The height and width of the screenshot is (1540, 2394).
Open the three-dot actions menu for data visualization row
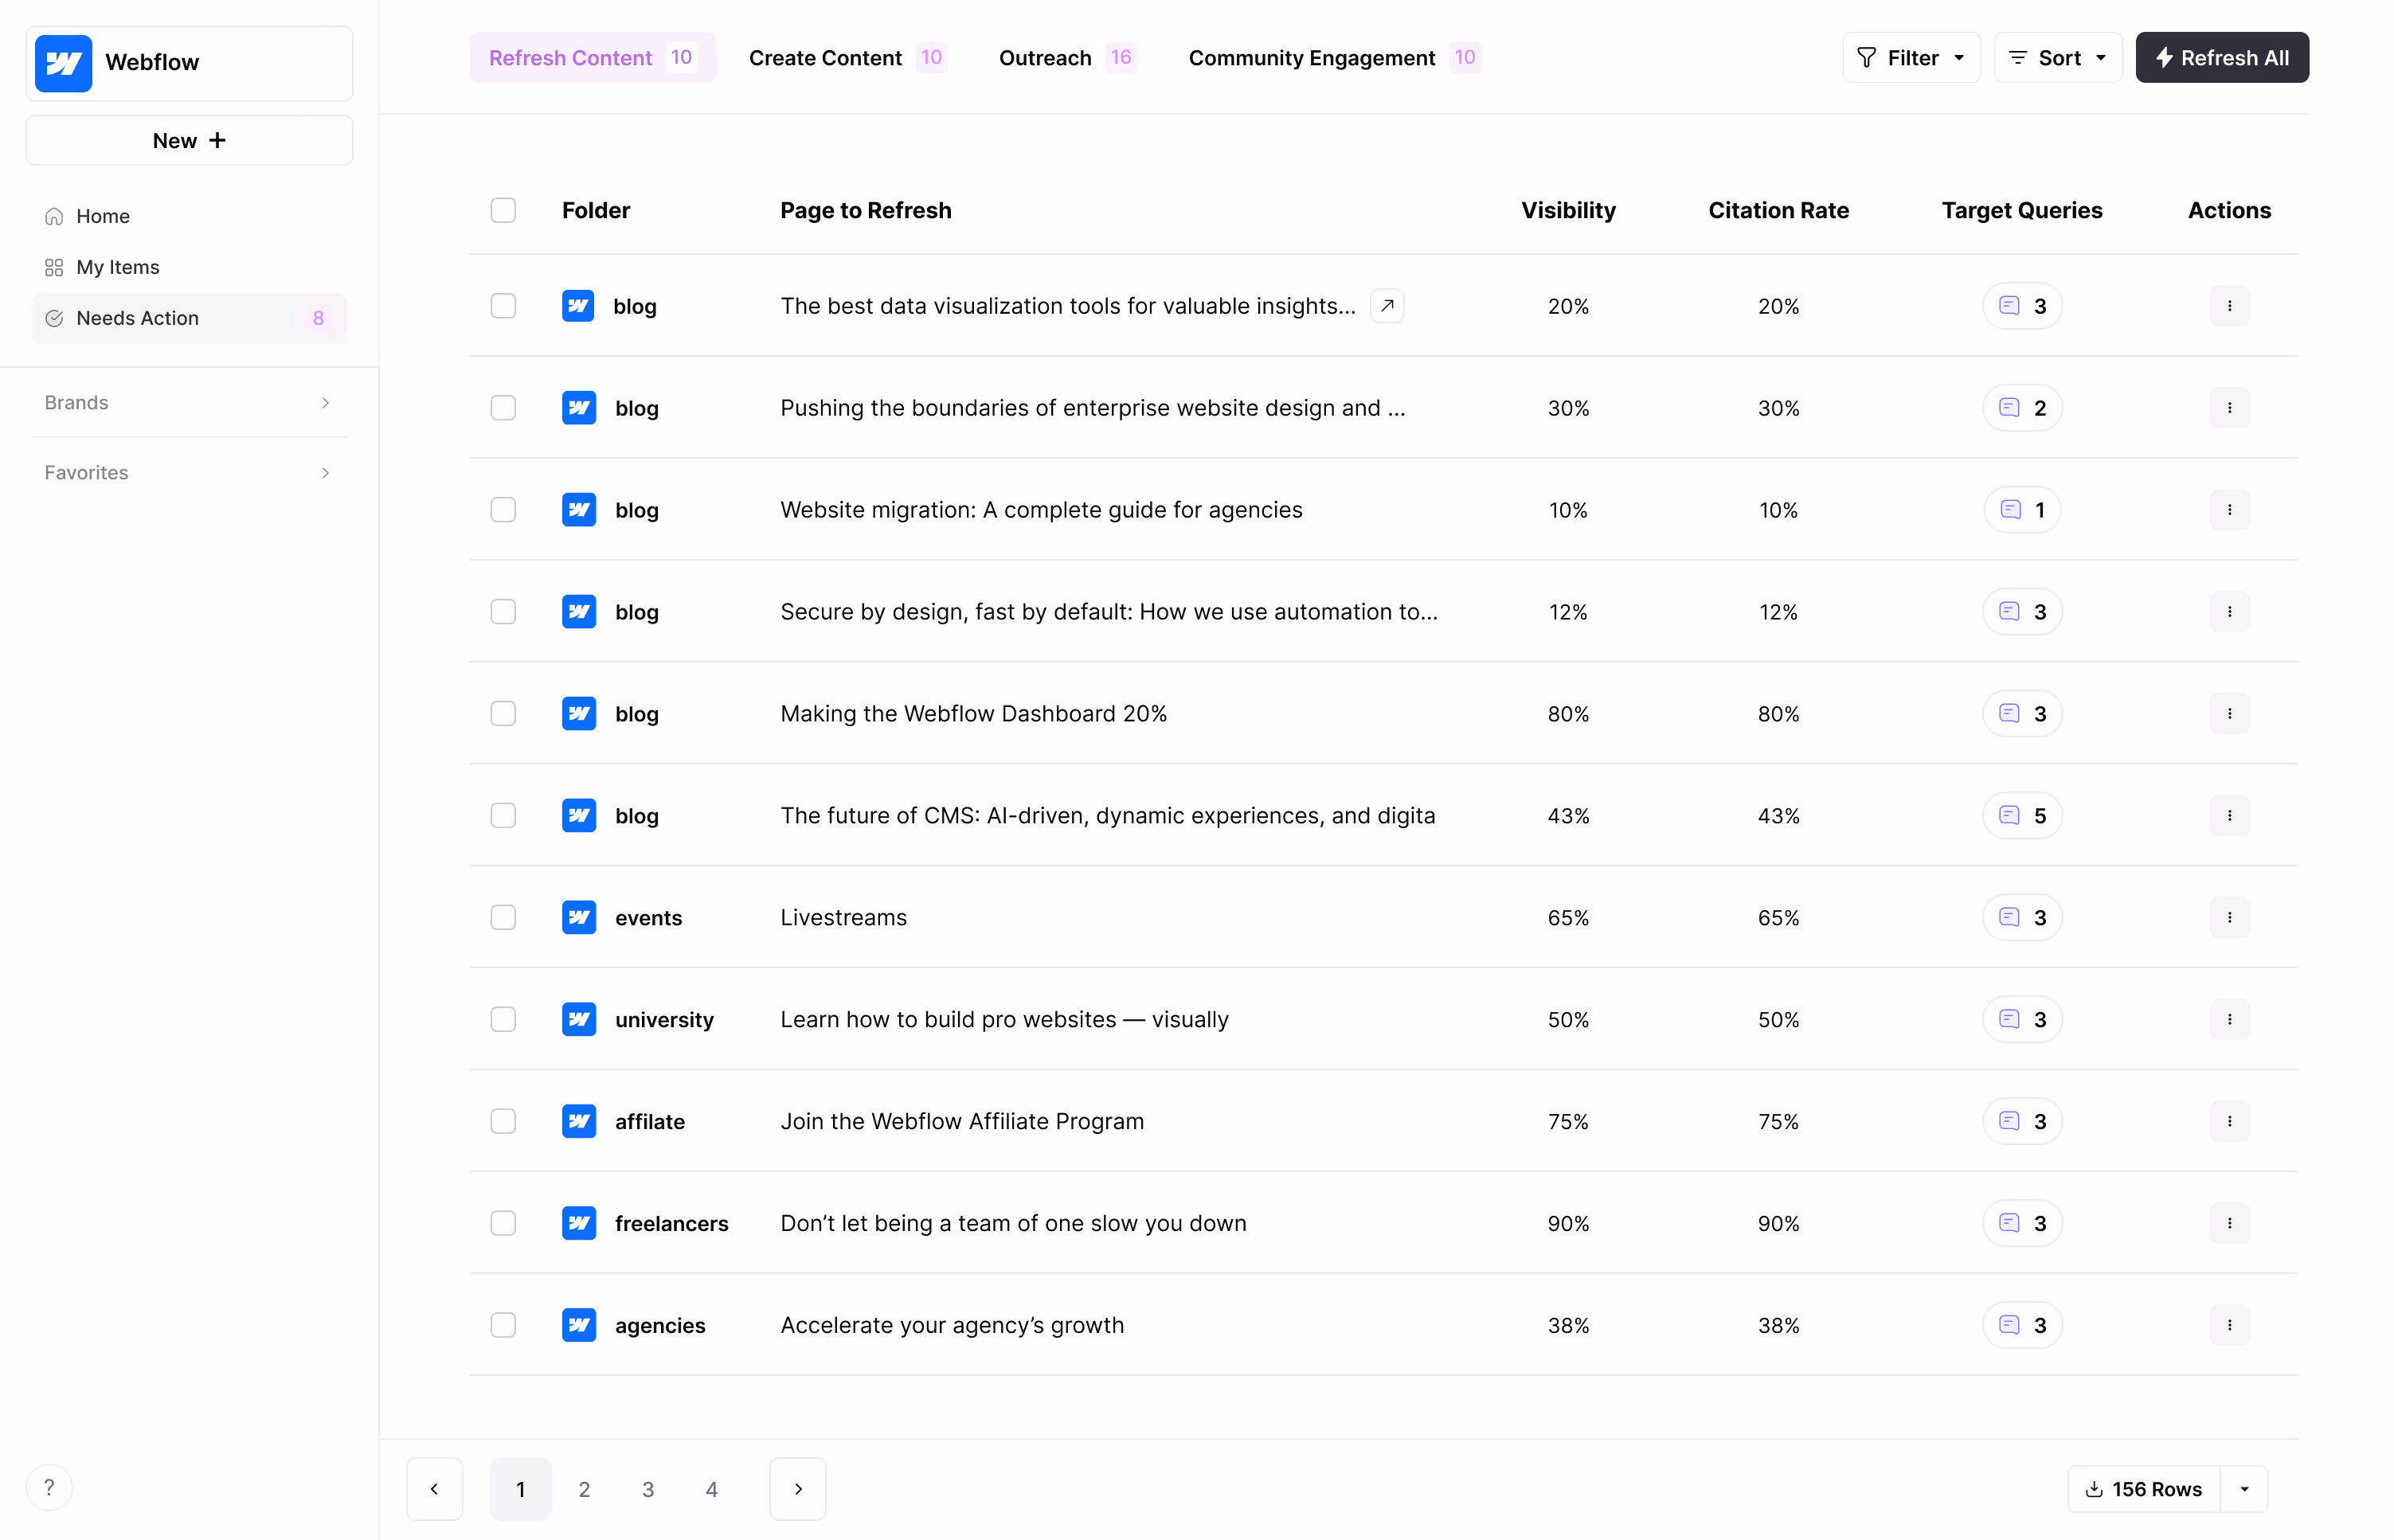(x=2229, y=306)
